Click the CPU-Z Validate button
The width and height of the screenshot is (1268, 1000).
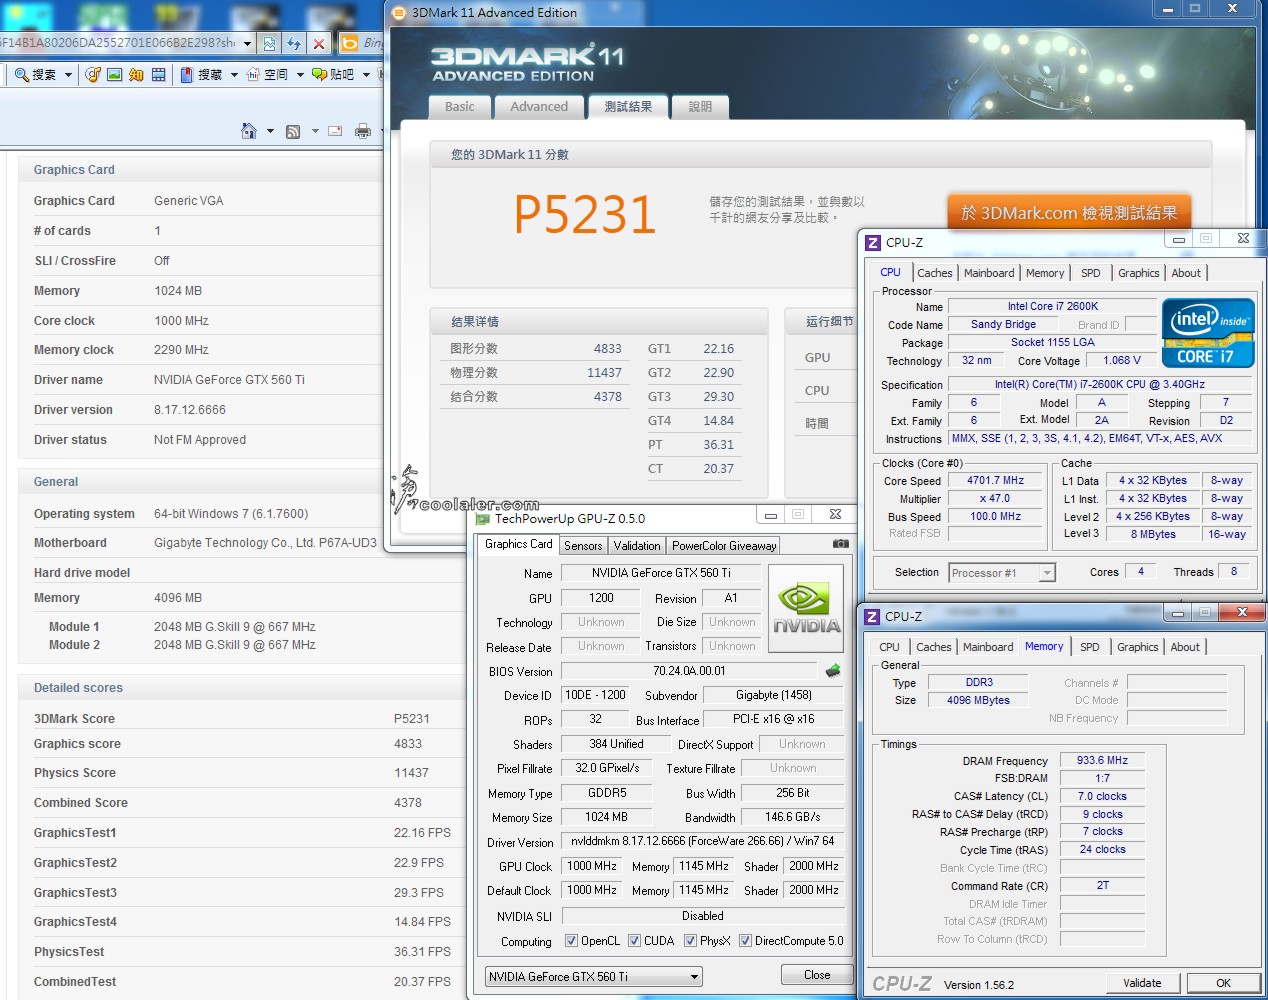[x=1142, y=983]
